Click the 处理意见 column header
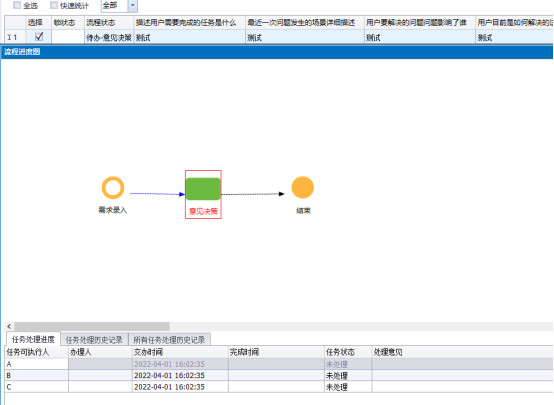Screen dimensions: 554x405 [462, 352]
